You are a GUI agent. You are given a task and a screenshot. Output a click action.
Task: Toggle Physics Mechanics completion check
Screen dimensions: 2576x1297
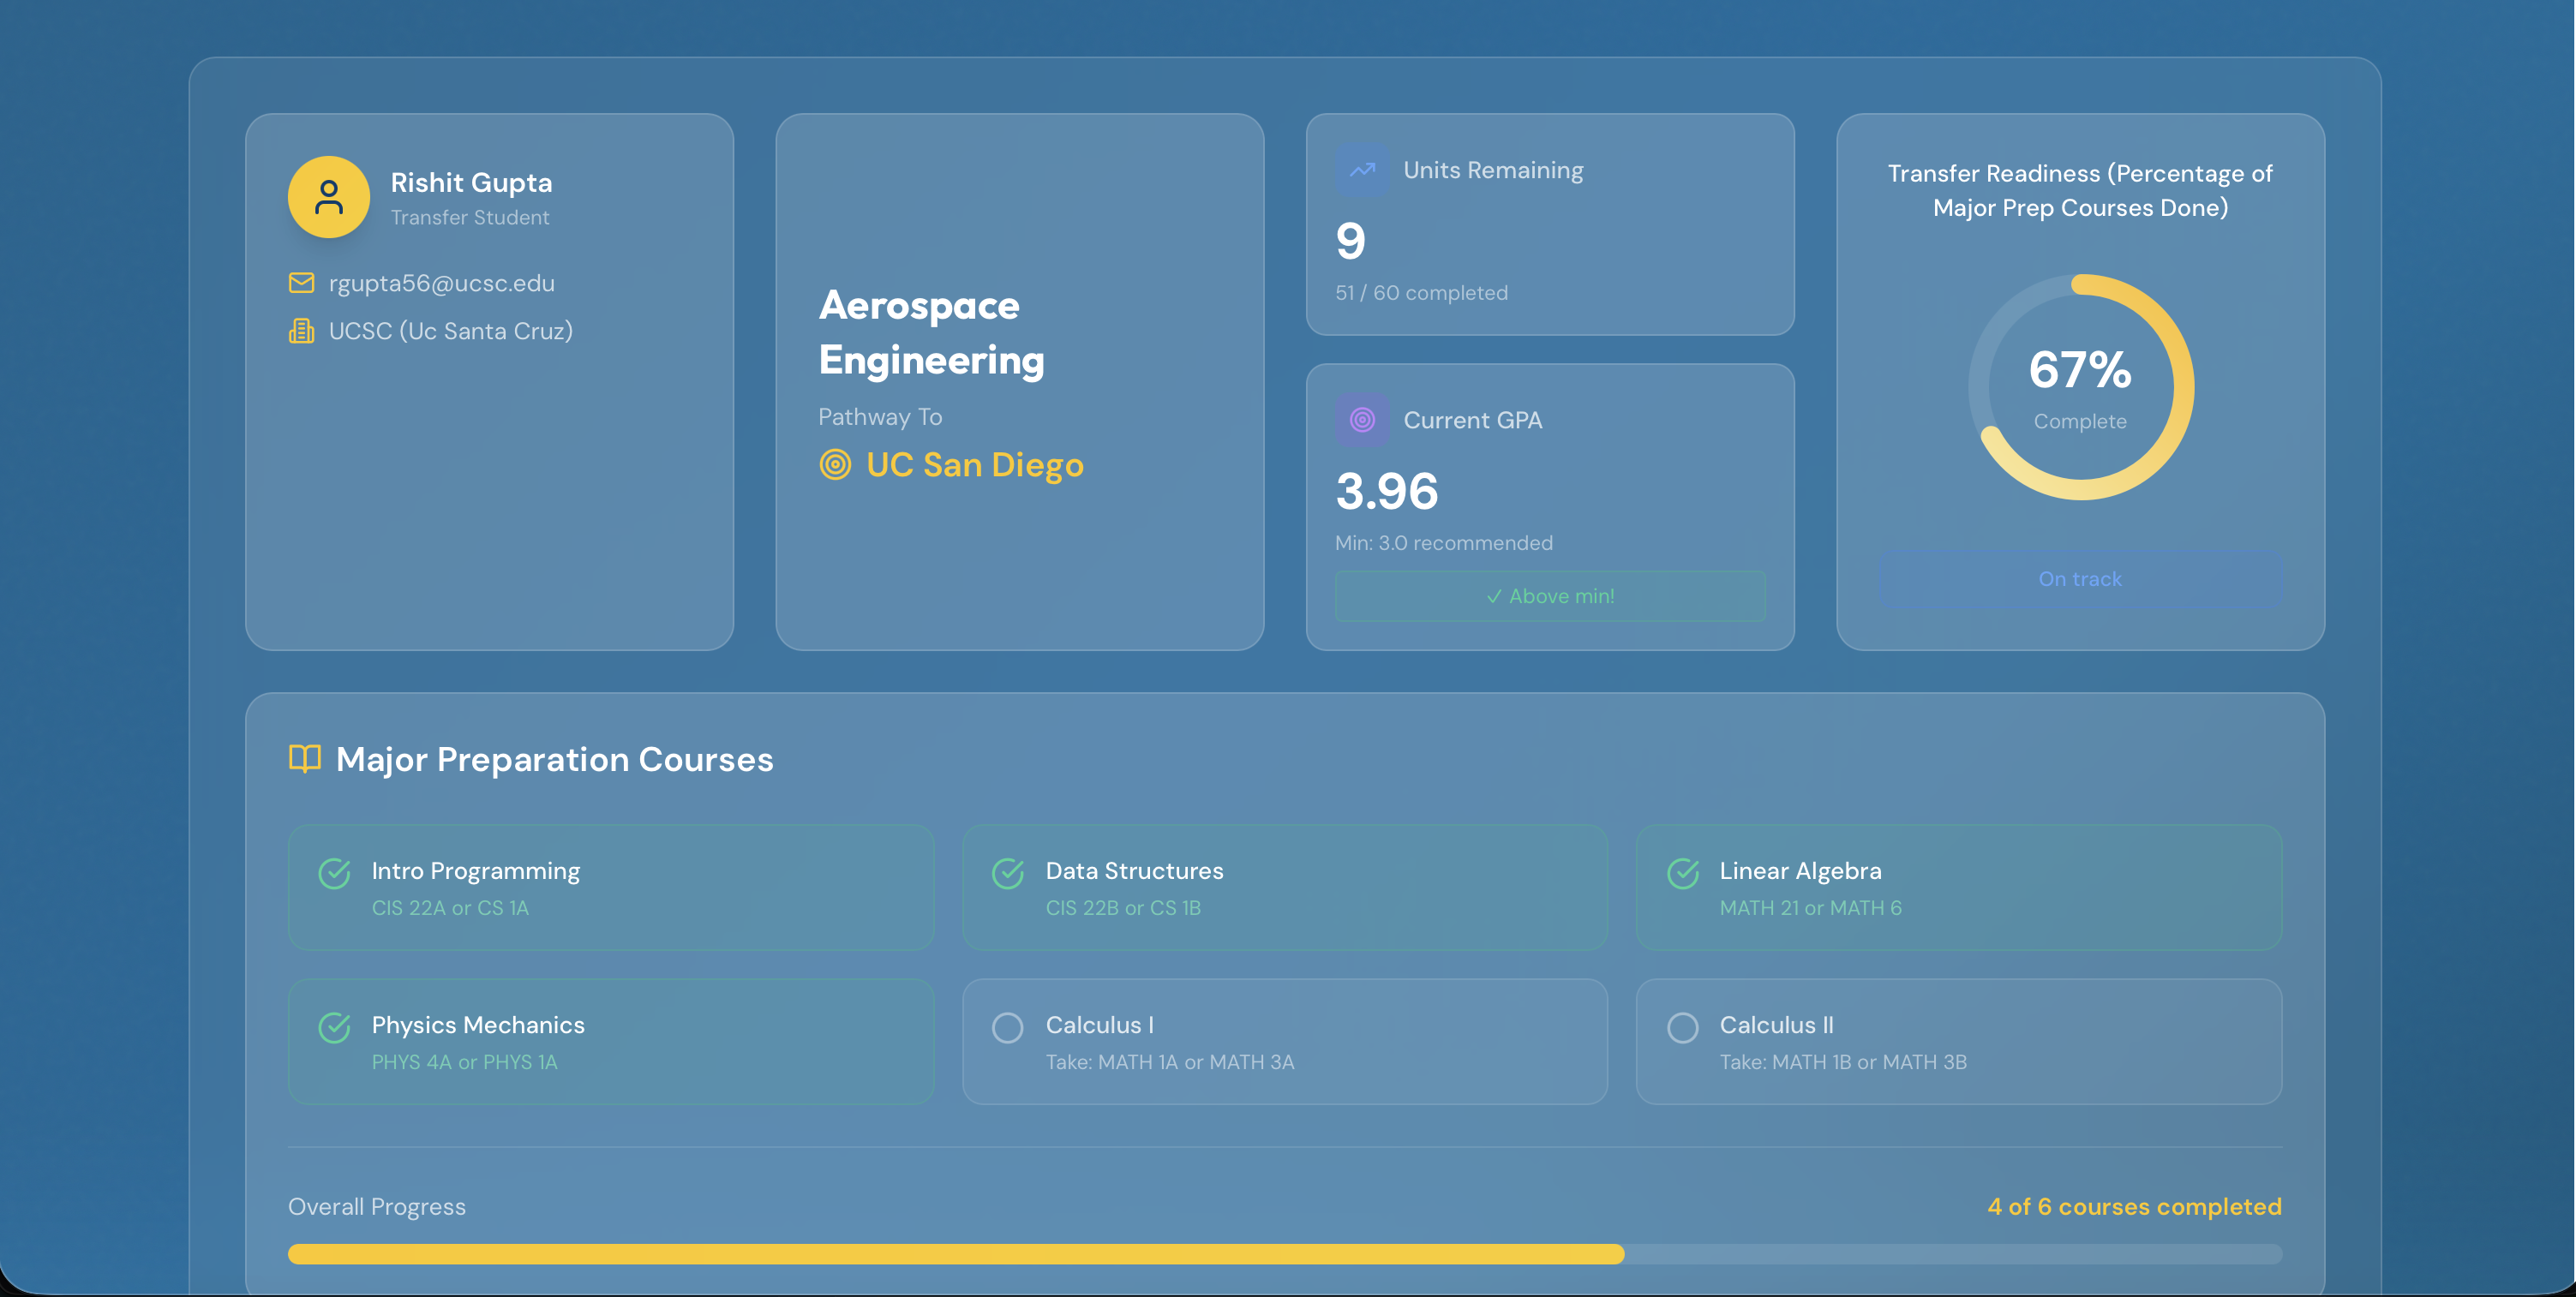pos(334,1028)
